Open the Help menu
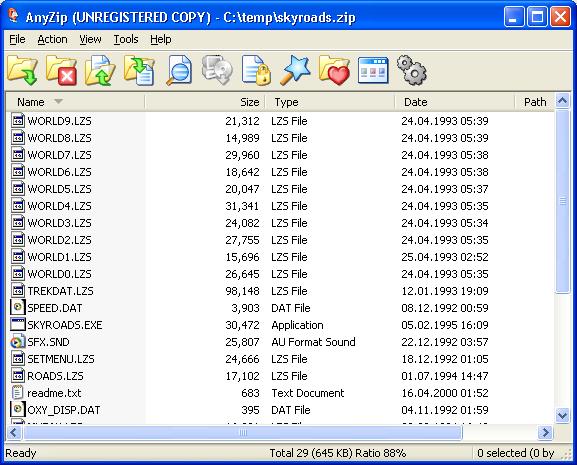The image size is (577, 465). coord(160,39)
